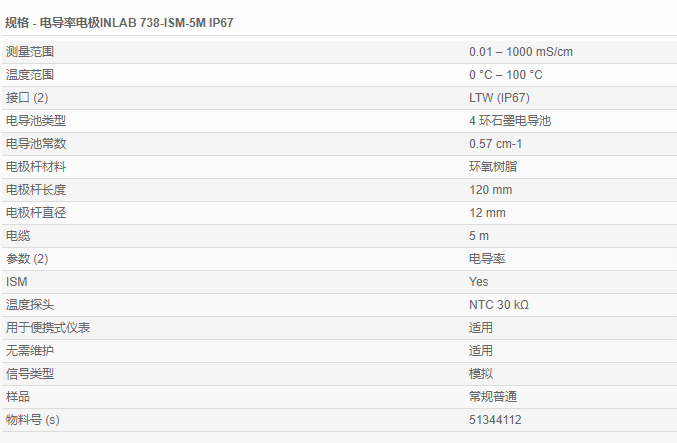Click the 电极杆直径 label
The height and width of the screenshot is (443, 677).
click(36, 212)
